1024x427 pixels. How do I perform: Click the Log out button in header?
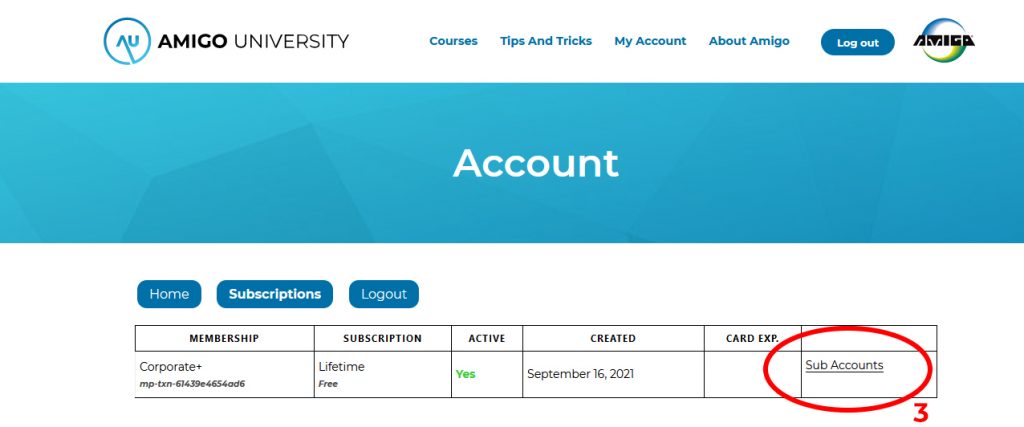pos(857,42)
